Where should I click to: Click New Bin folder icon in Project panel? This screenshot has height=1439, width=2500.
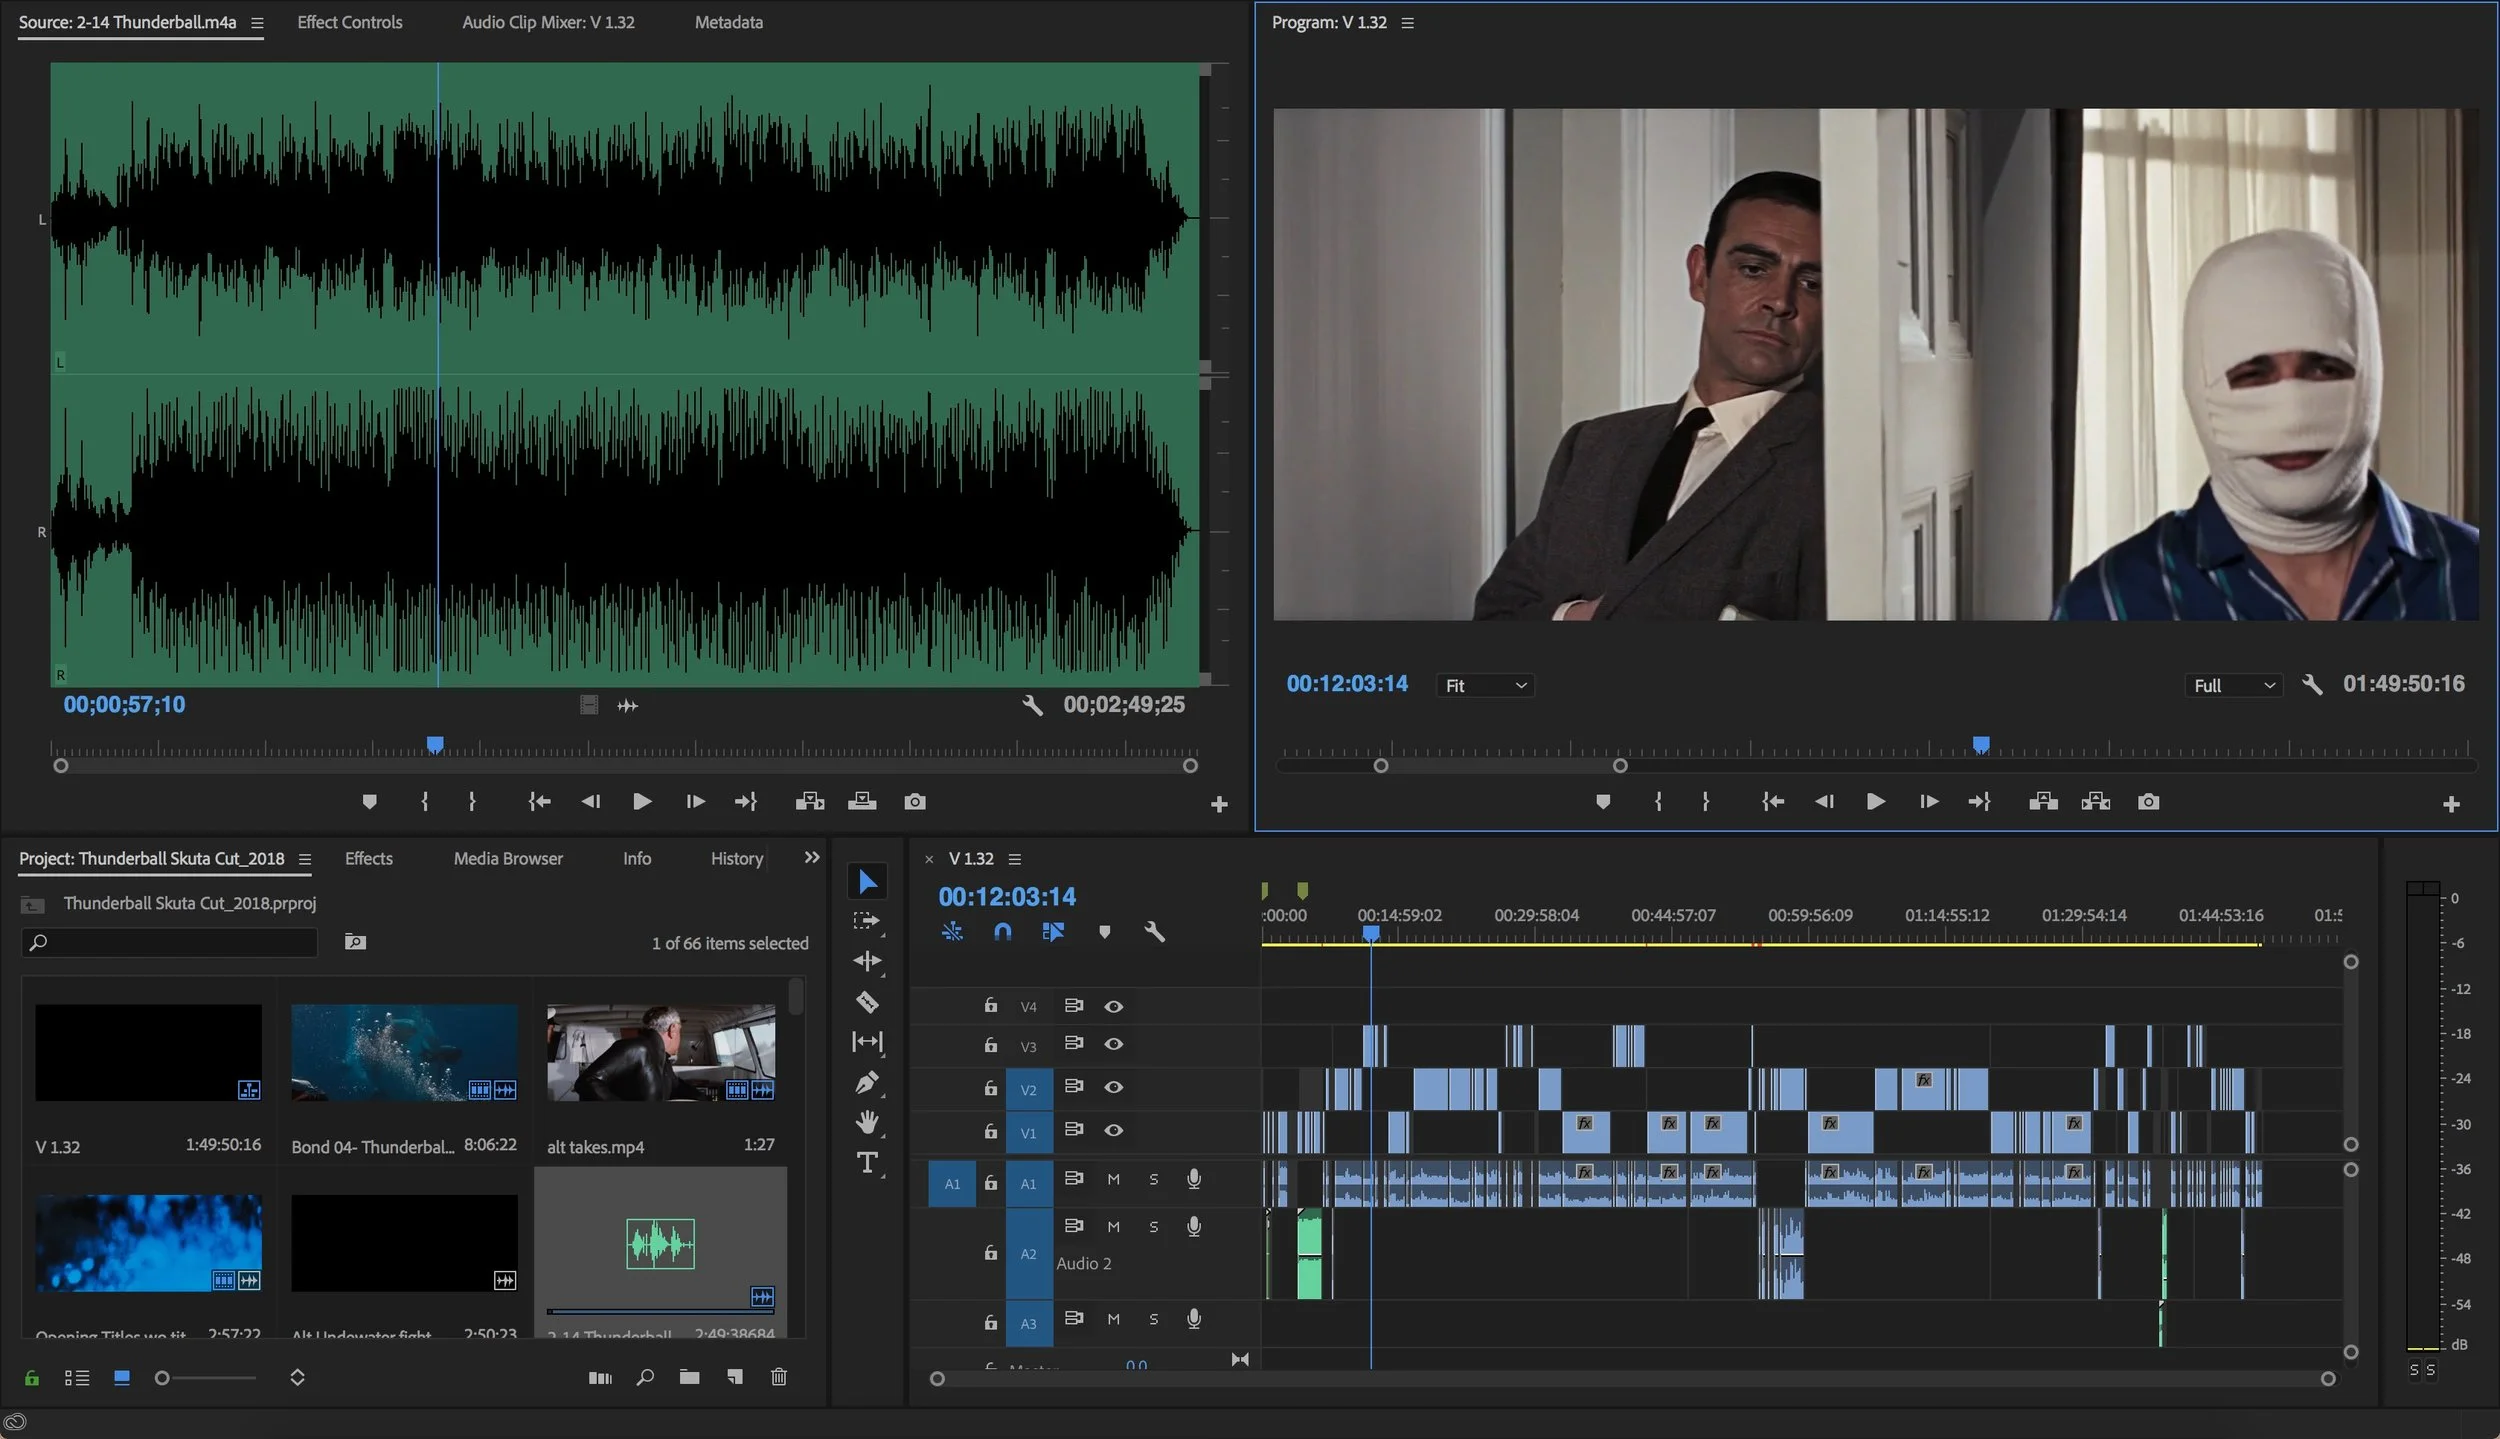(x=689, y=1378)
